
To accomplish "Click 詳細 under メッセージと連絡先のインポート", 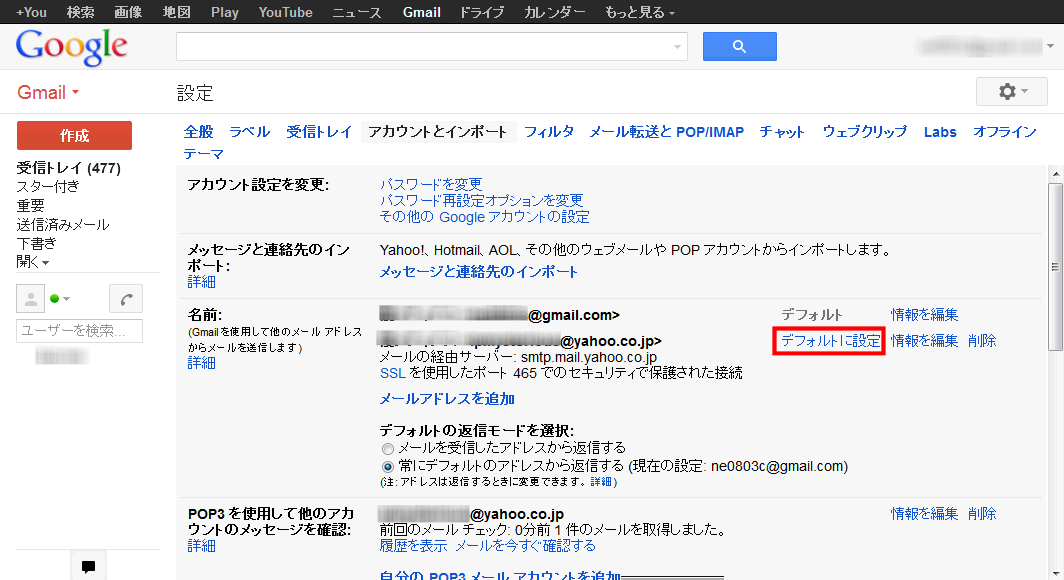I will point(202,282).
